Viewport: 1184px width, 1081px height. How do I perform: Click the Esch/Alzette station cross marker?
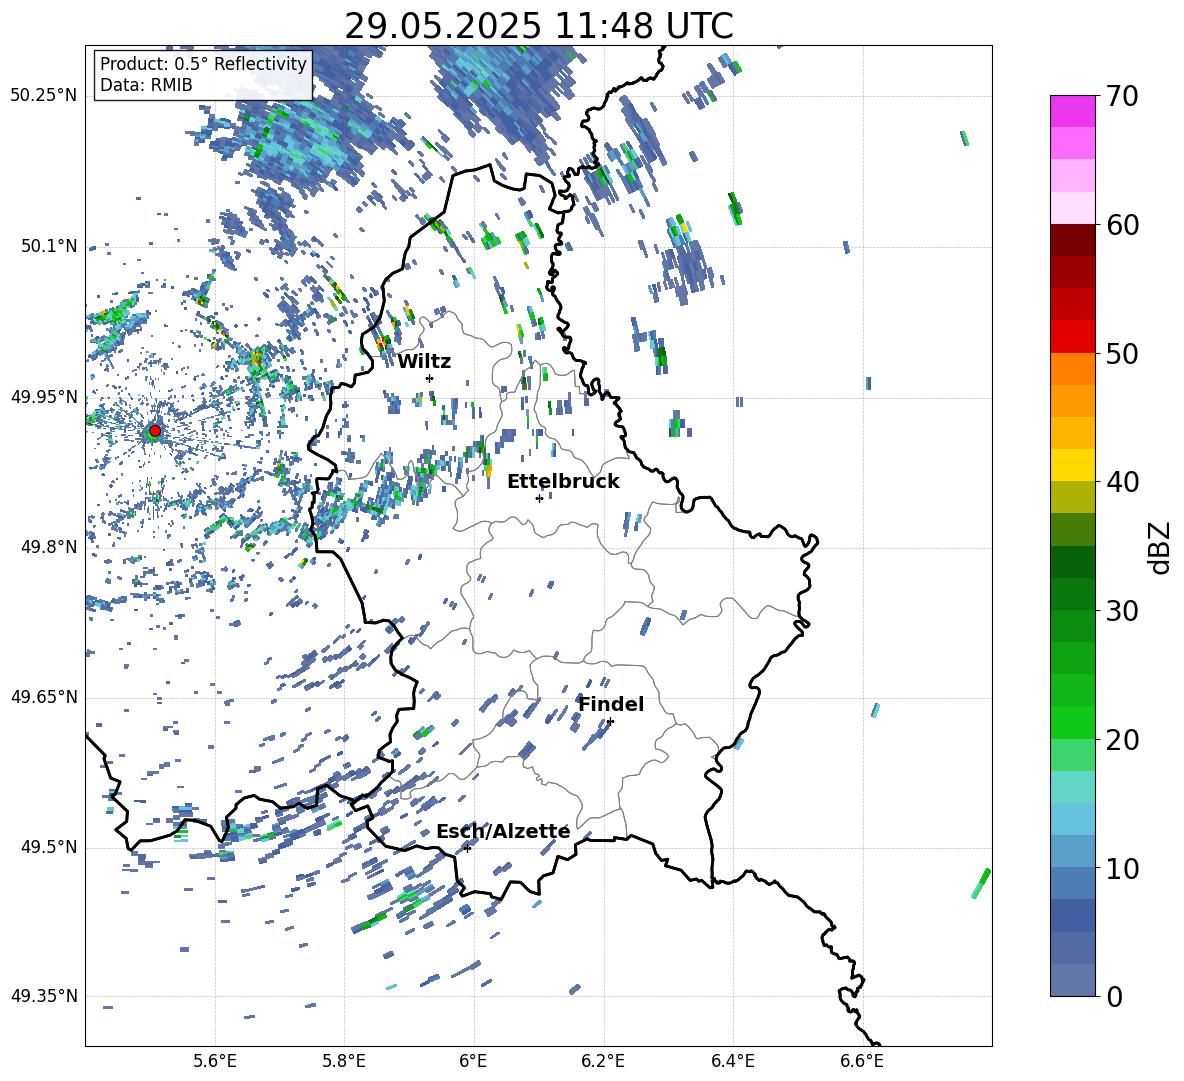coord(467,848)
